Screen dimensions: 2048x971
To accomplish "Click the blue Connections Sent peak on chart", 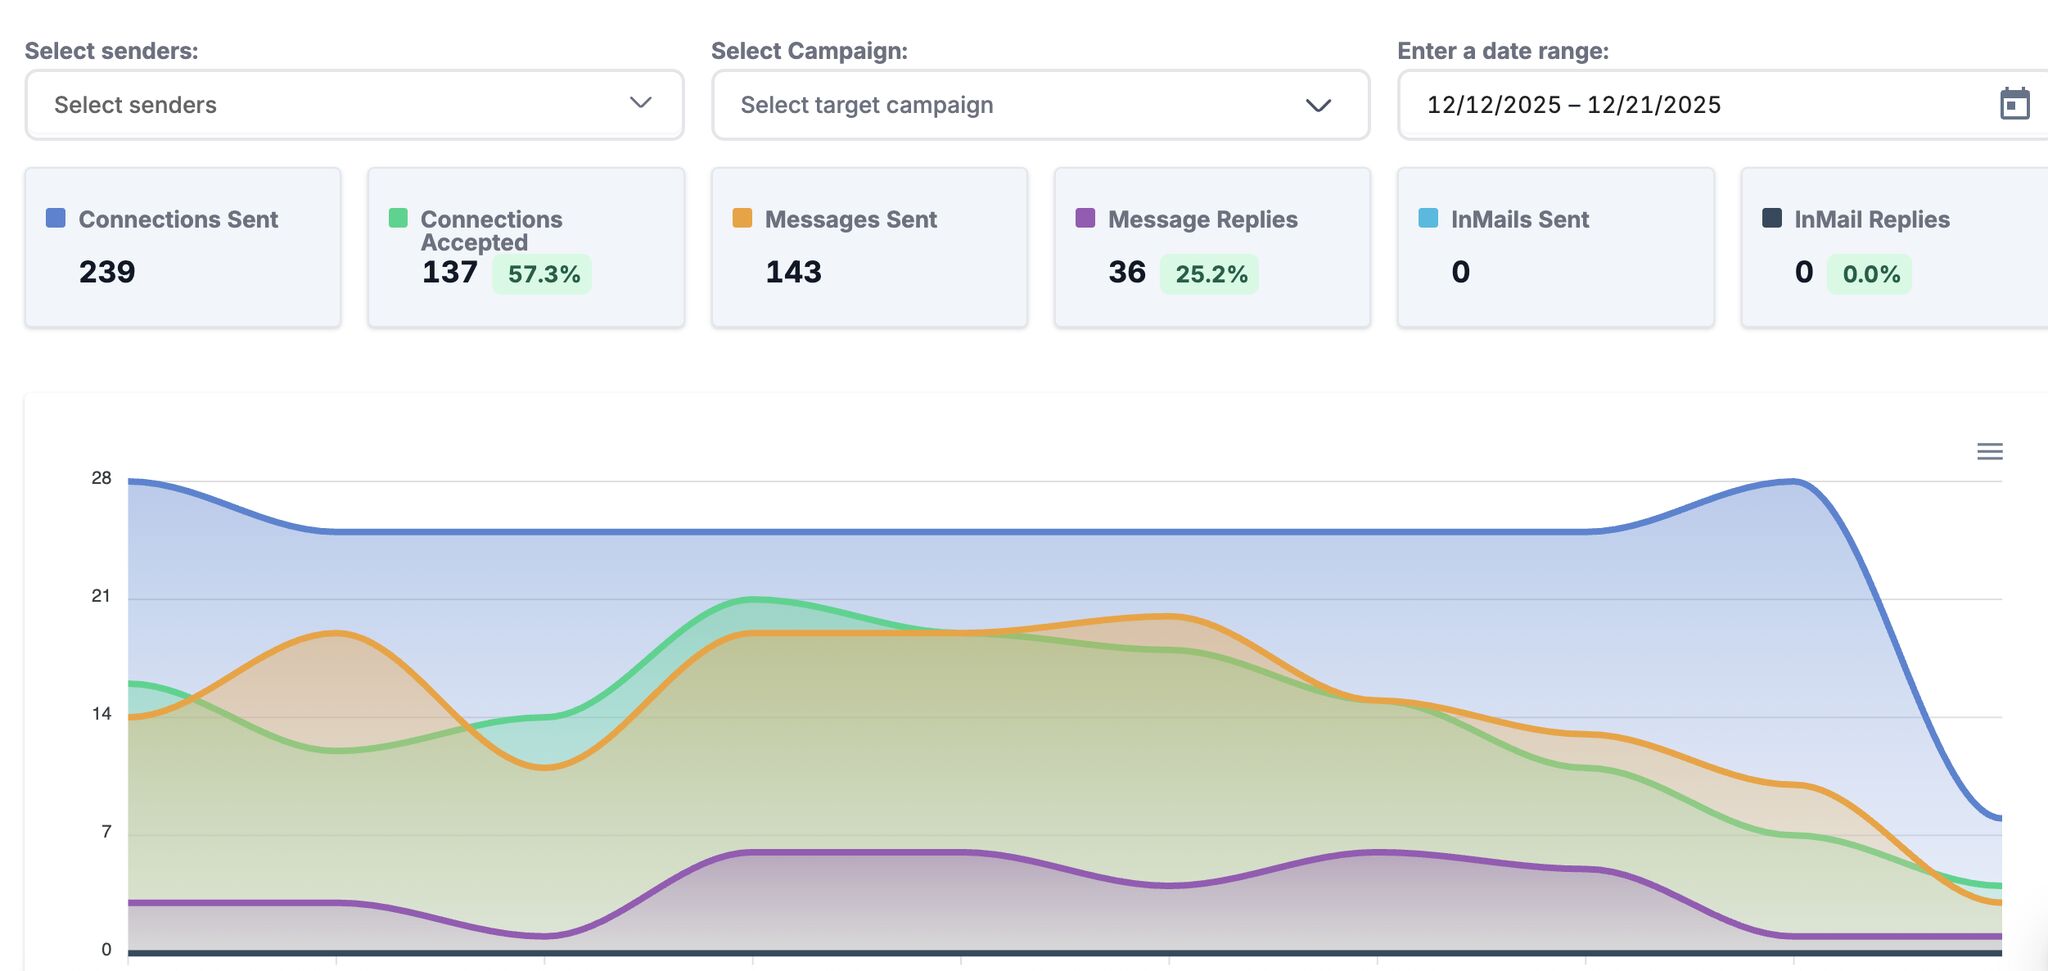I will pyautogui.click(x=1793, y=482).
